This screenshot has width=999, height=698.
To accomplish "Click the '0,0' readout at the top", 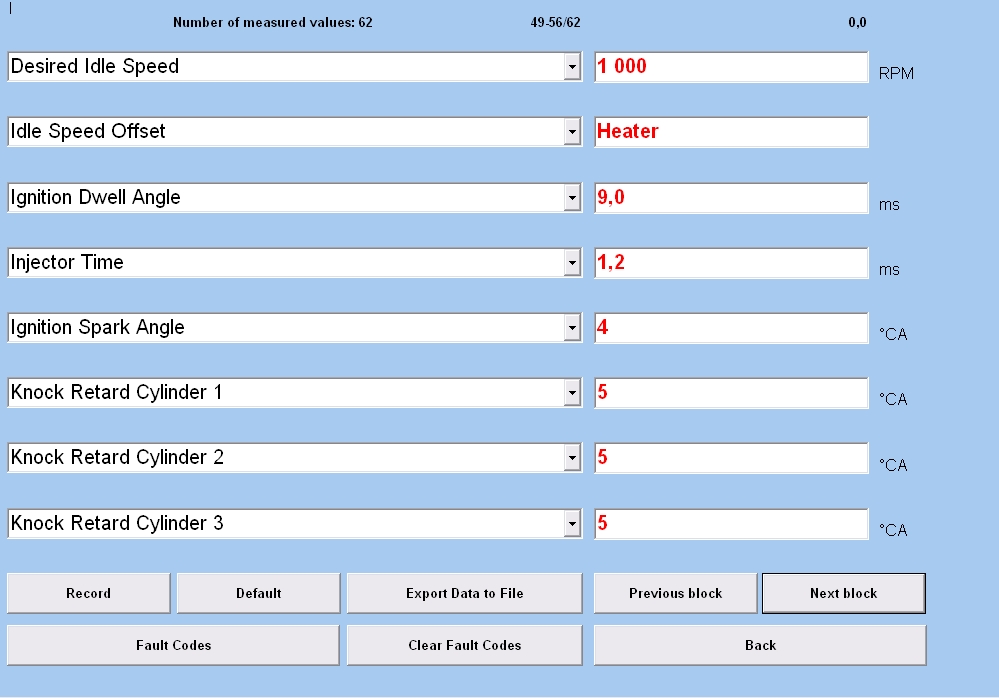I will click(857, 23).
